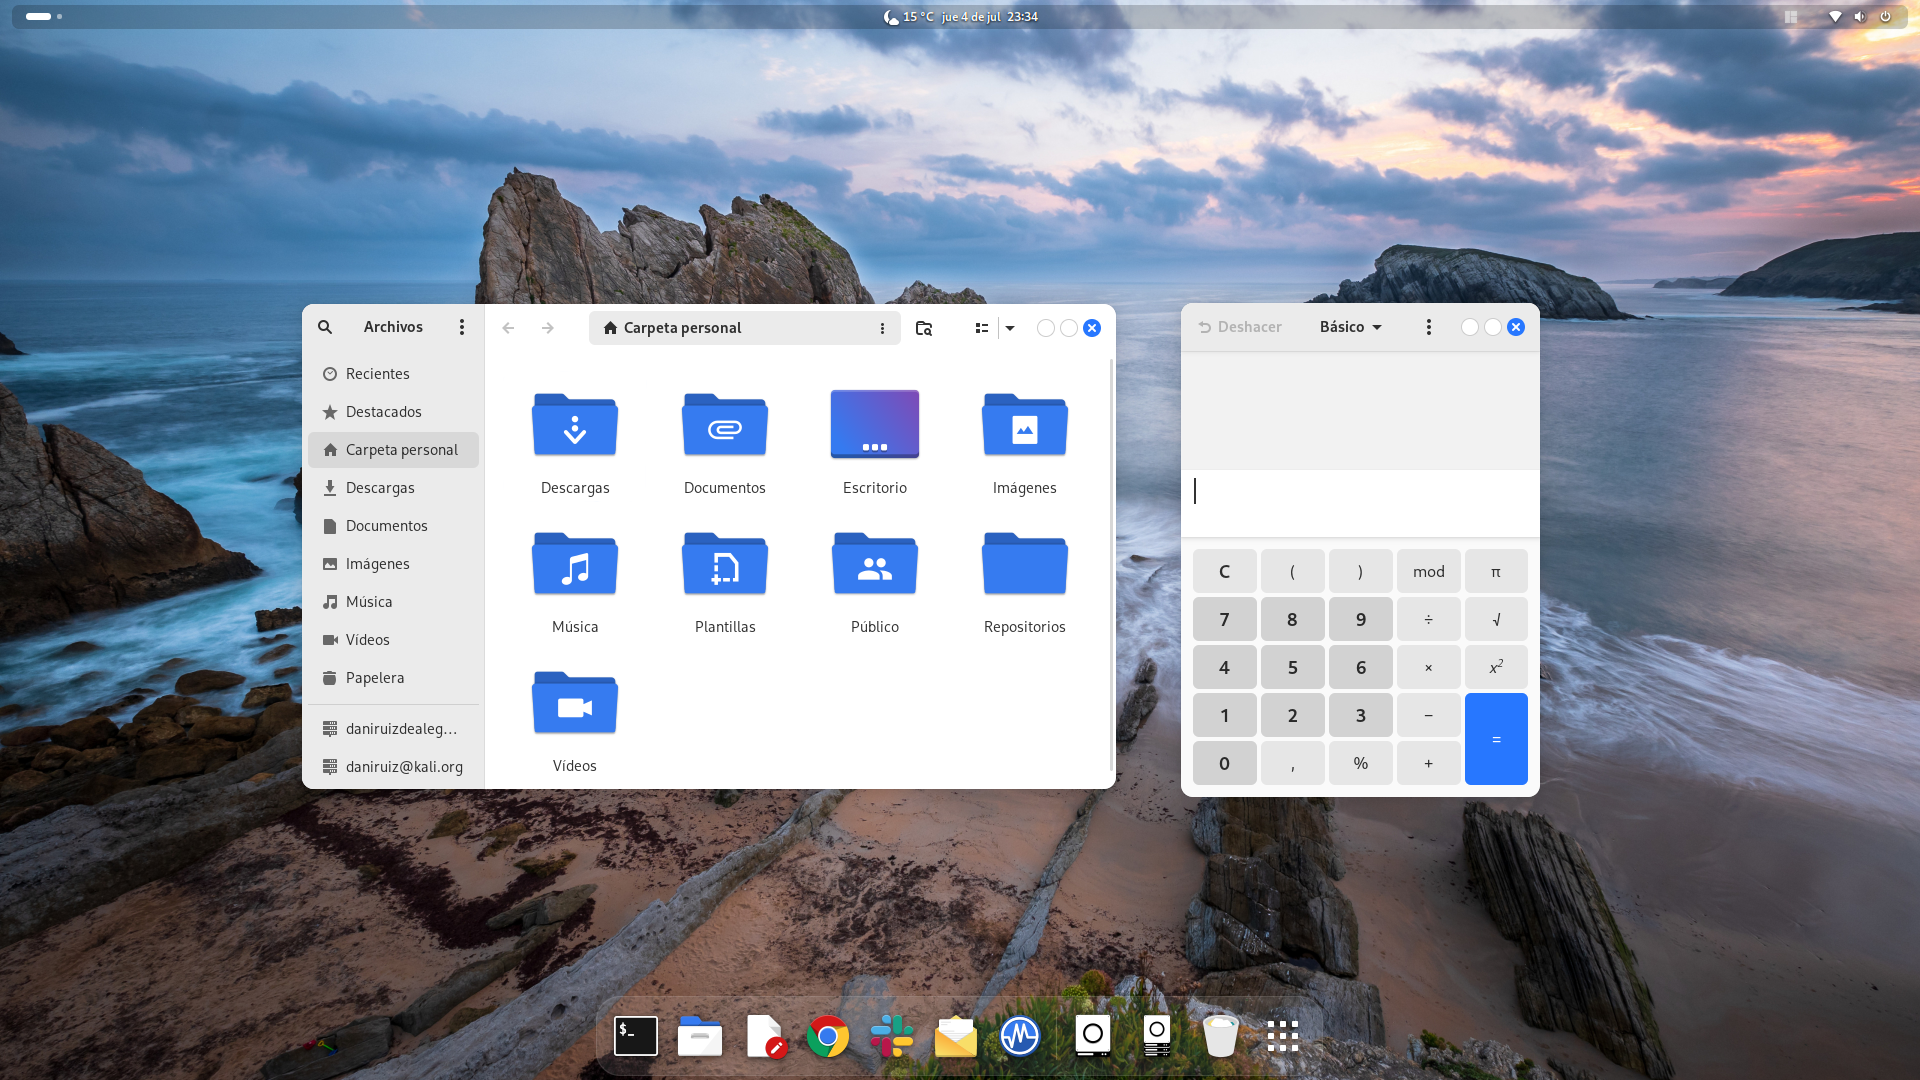1920x1080 pixels.
Task: Open the Música folder icon
Action: click(x=575, y=565)
